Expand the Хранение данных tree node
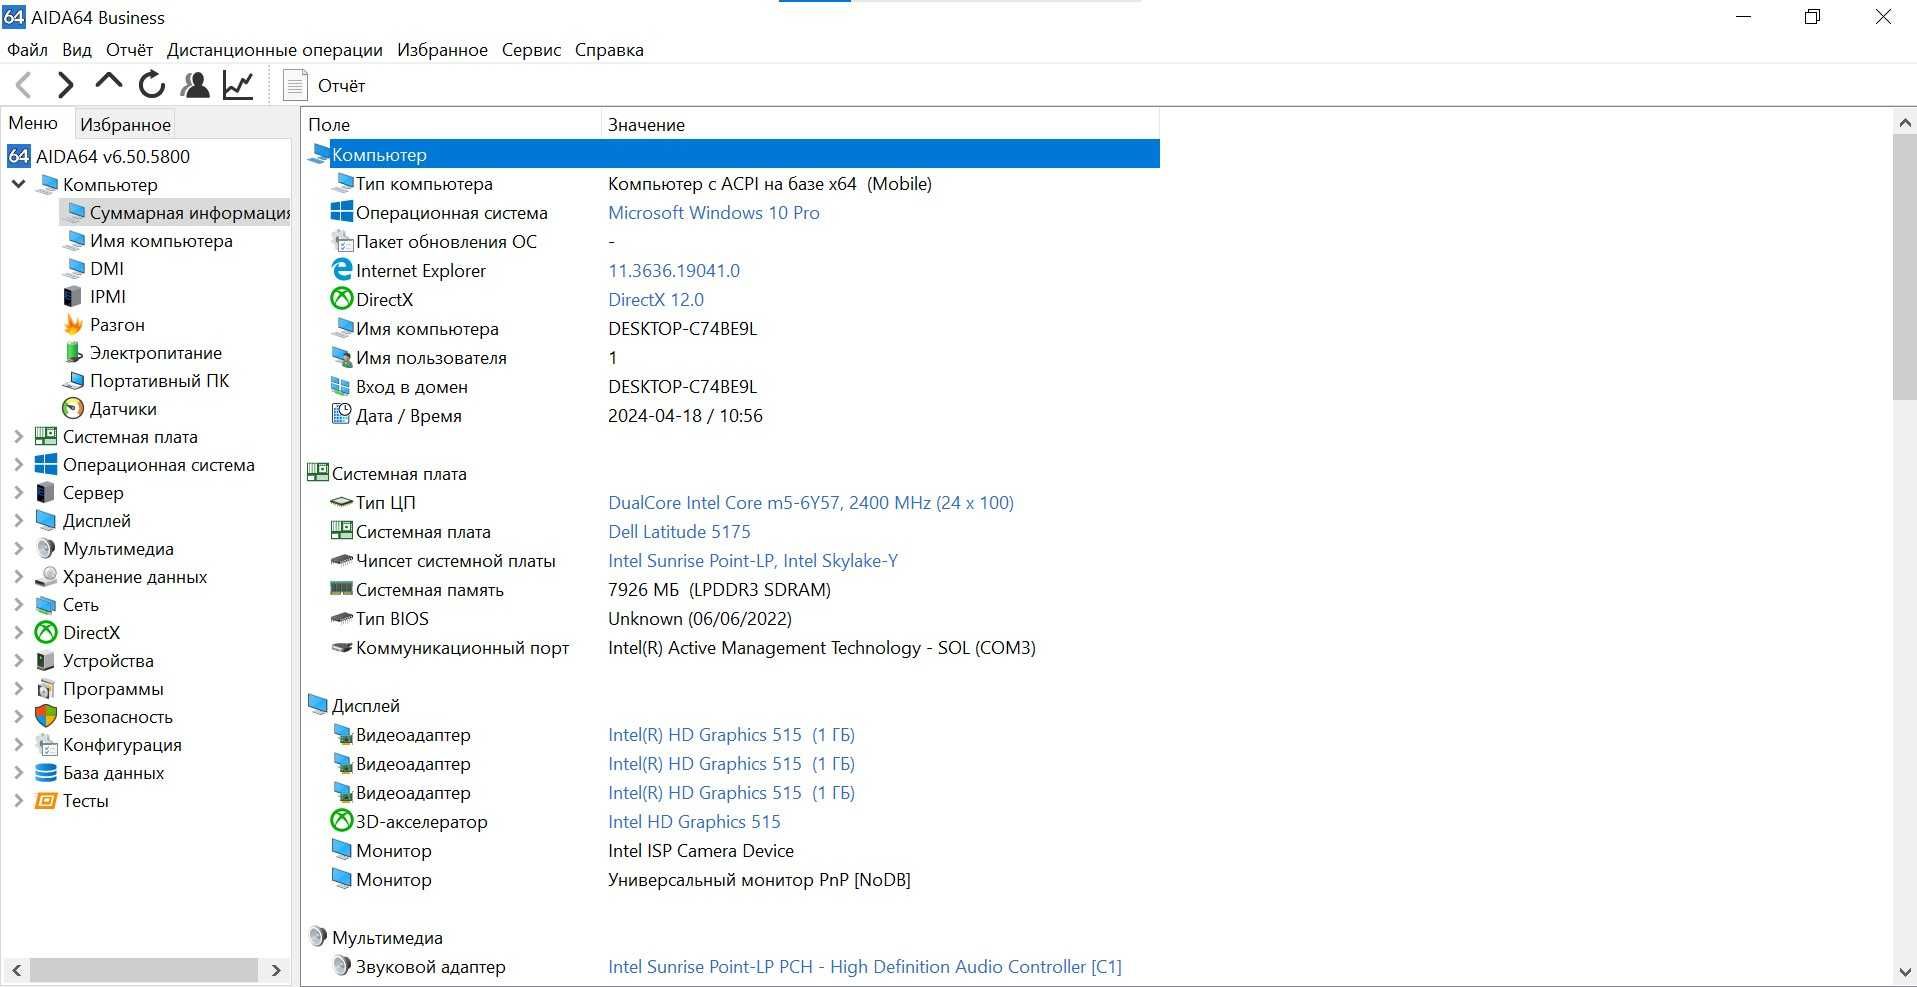The image size is (1917, 987). (x=18, y=577)
